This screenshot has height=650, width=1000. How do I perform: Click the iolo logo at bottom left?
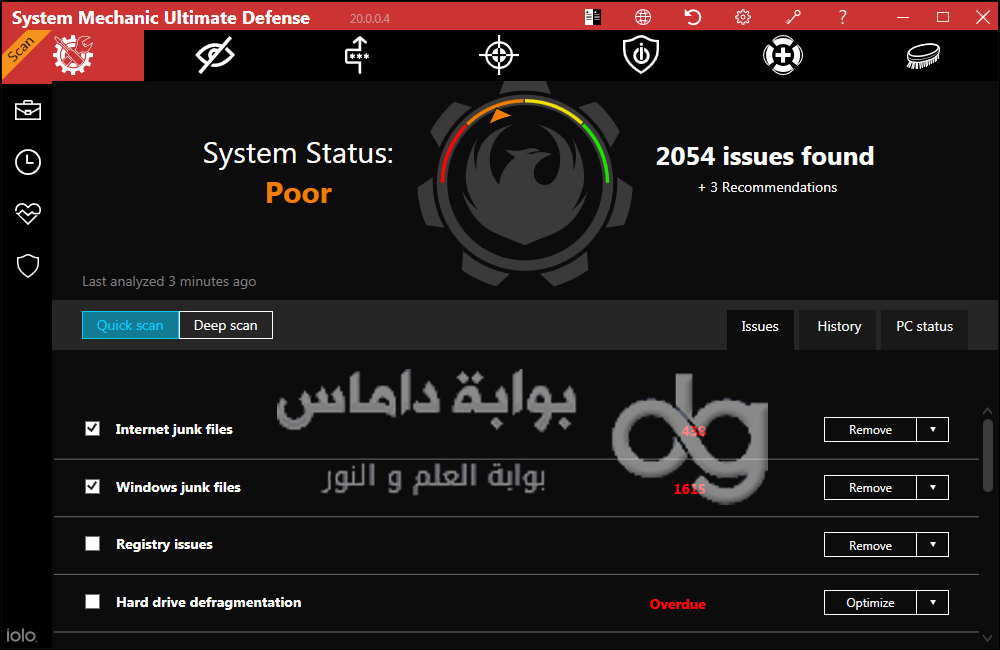[21, 635]
